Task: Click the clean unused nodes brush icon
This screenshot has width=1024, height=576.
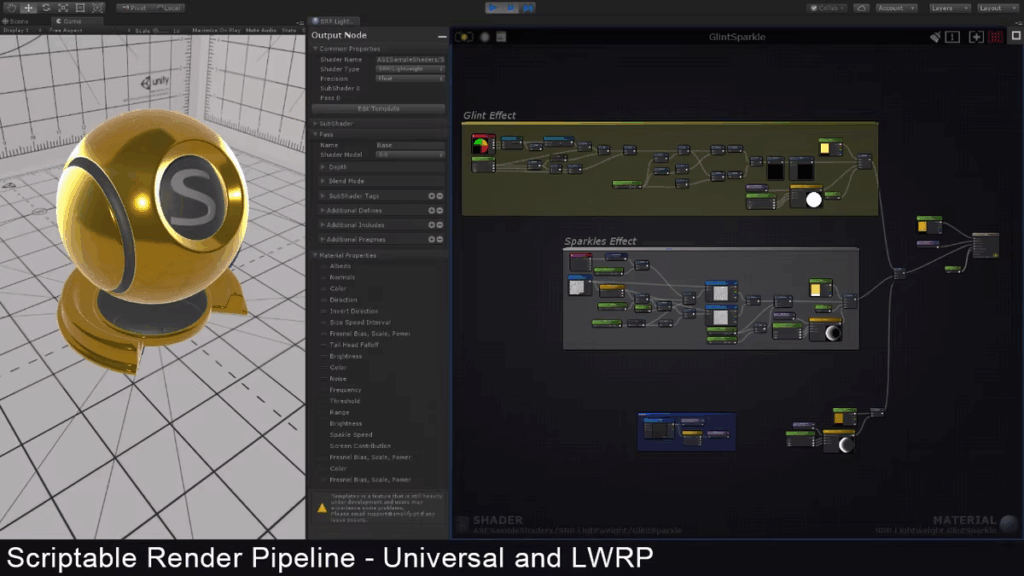Action: point(935,37)
